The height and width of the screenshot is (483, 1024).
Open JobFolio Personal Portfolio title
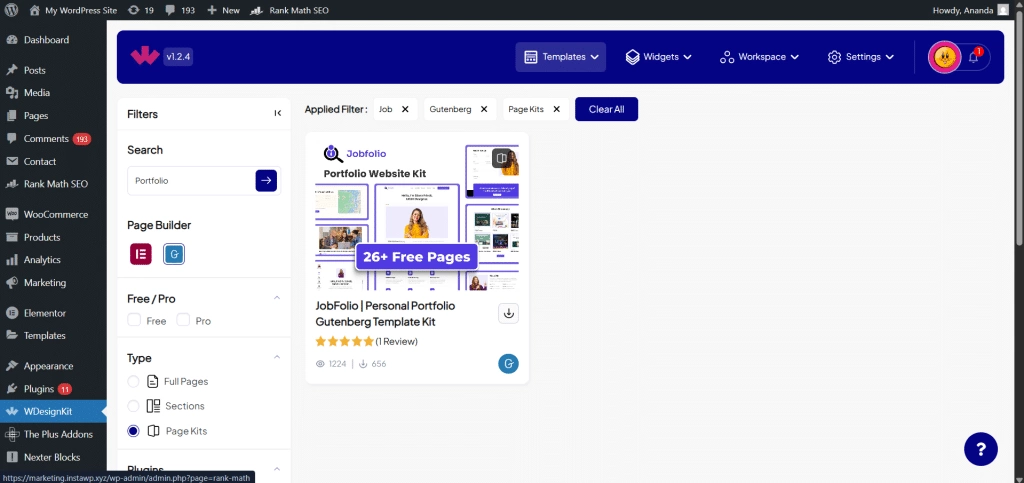(385, 313)
